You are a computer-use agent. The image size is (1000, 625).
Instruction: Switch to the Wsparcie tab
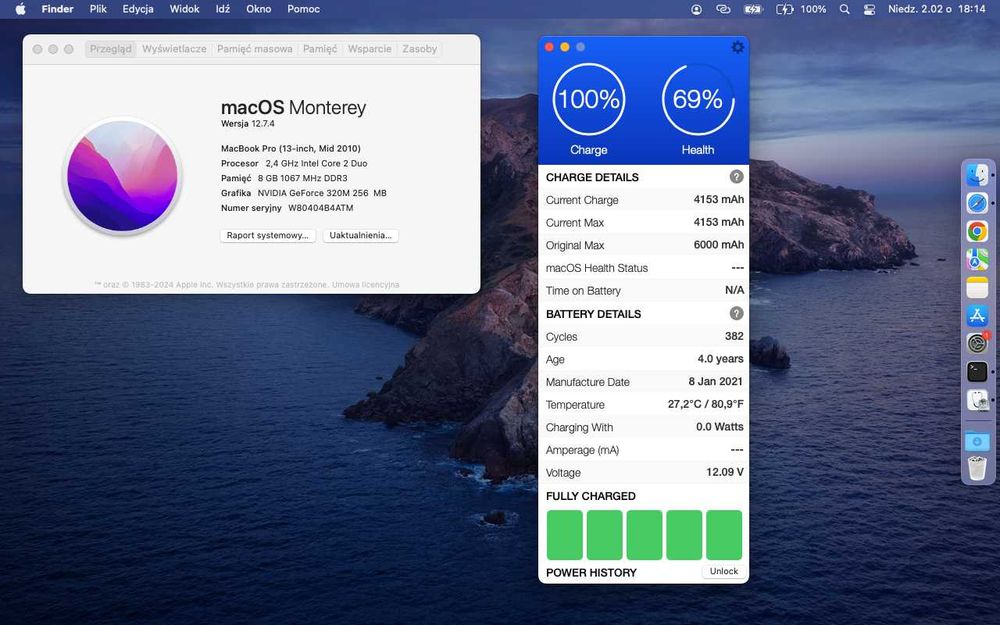(369, 48)
